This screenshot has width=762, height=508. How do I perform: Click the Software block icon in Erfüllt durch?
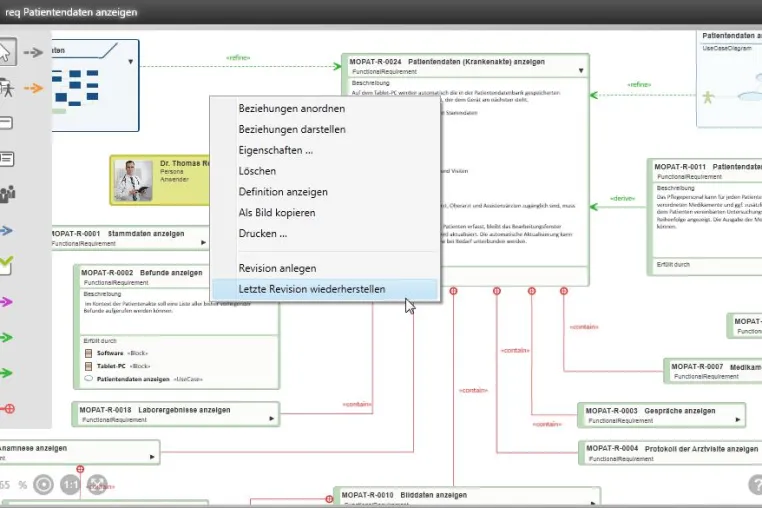(88, 353)
